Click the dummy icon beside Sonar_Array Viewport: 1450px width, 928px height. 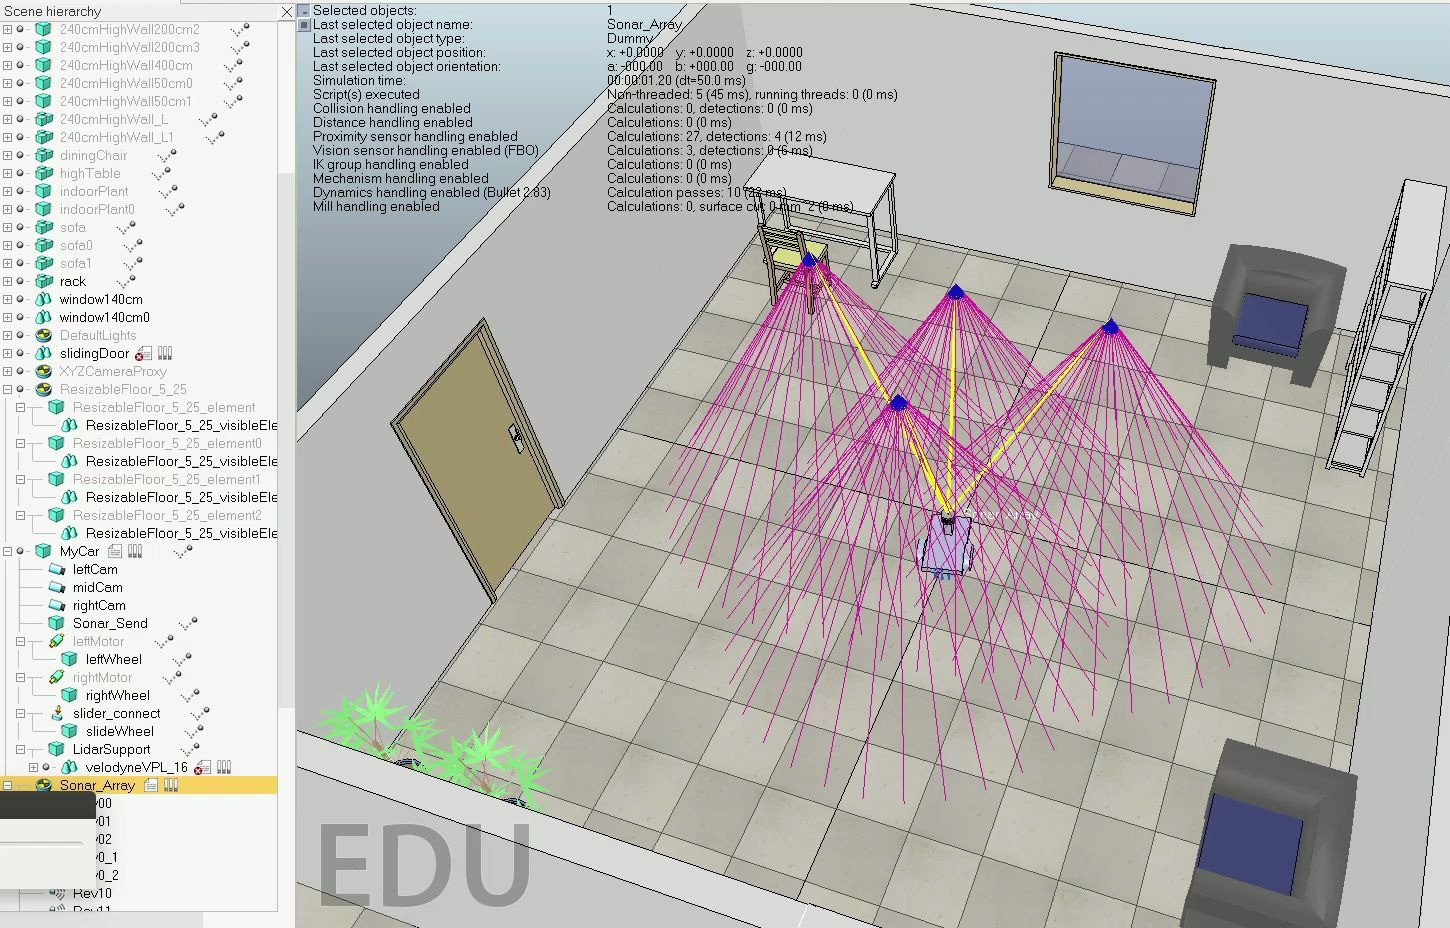pos(44,786)
